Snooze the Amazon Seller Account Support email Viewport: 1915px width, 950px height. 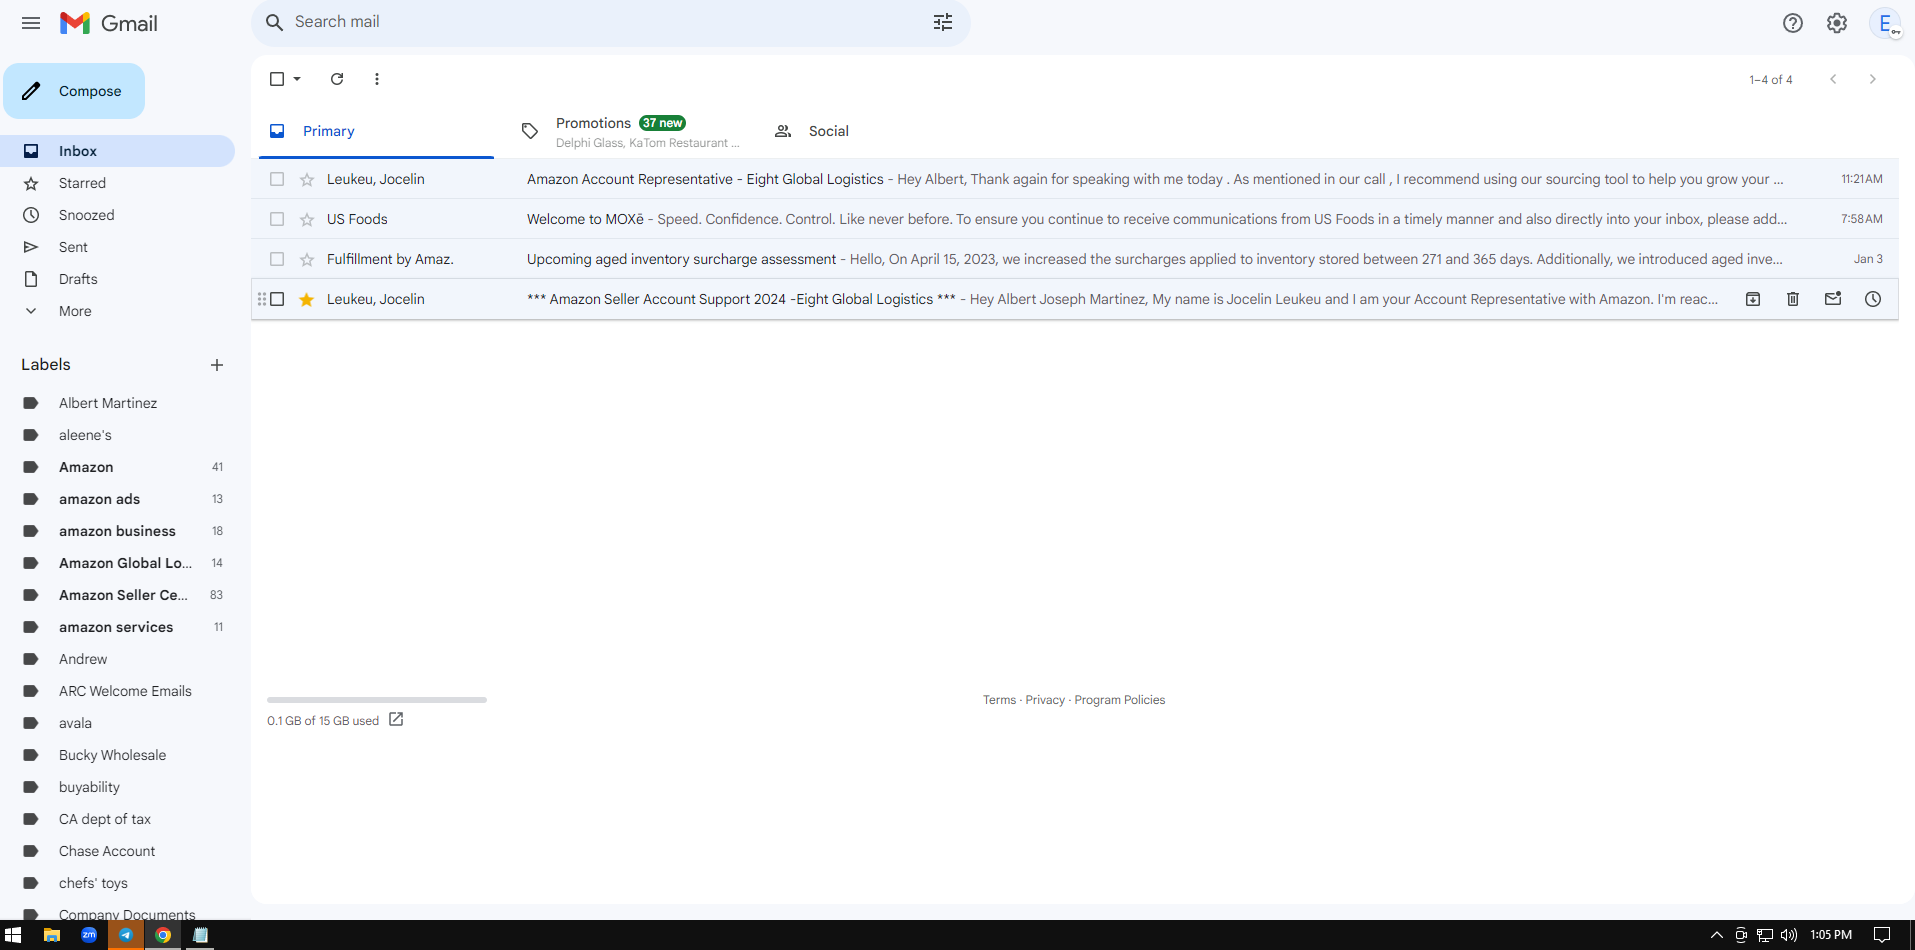1873,299
